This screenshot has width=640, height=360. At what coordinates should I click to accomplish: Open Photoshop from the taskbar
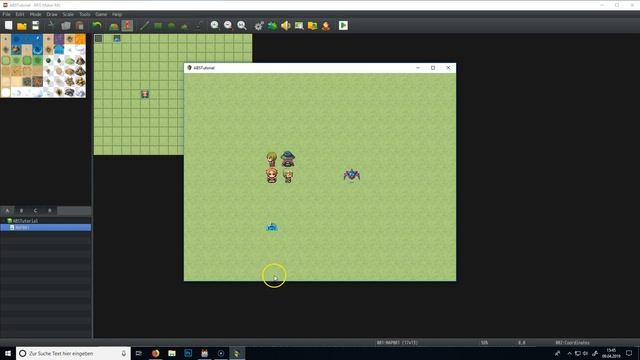tap(188, 353)
